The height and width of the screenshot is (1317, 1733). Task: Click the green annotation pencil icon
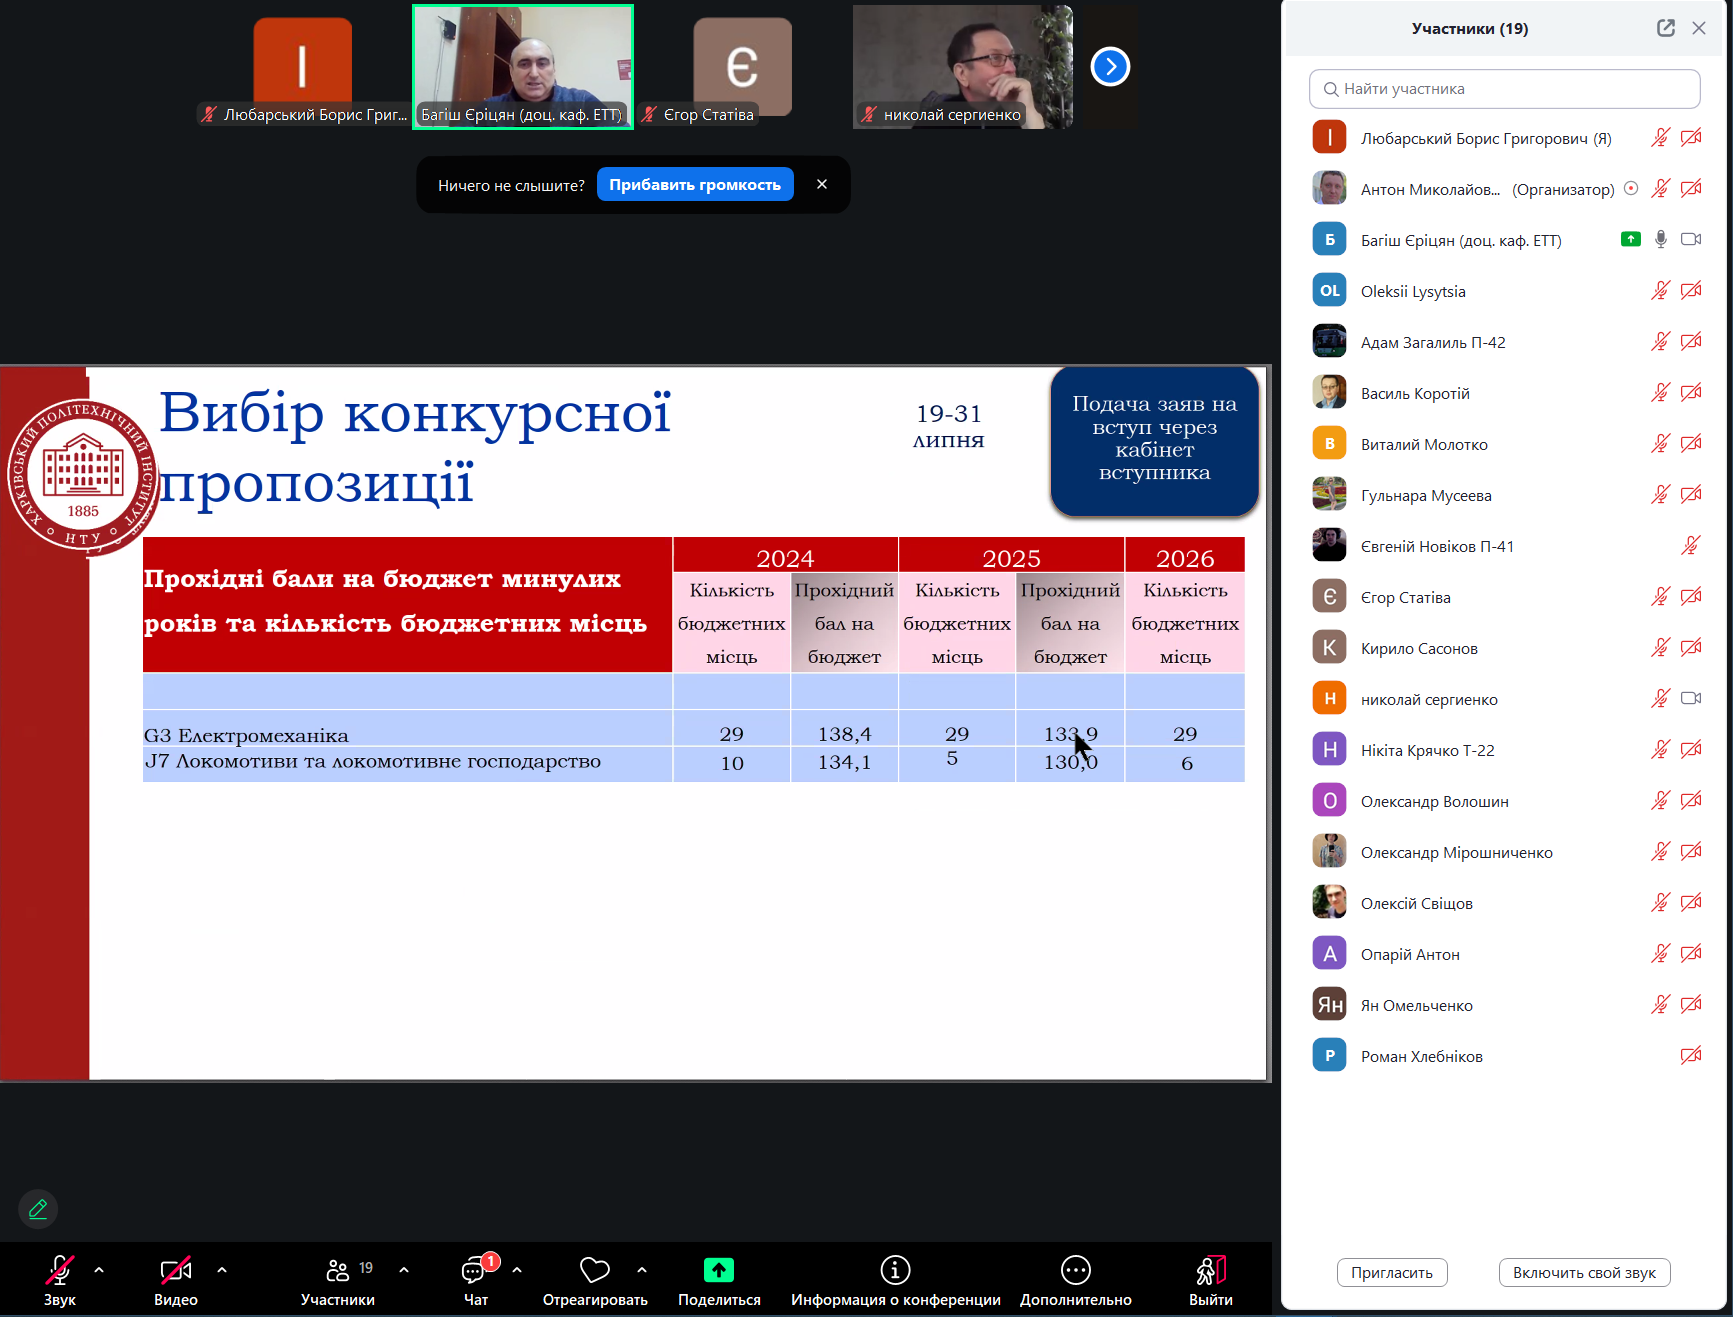[38, 1209]
